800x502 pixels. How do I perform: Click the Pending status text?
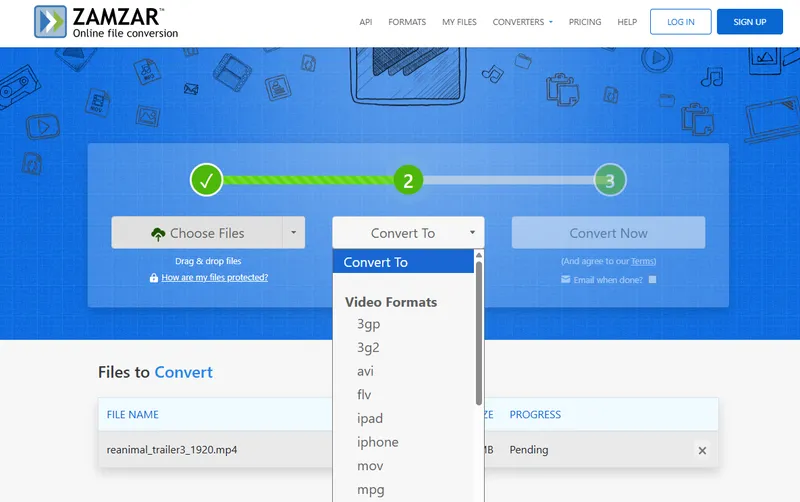[529, 449]
